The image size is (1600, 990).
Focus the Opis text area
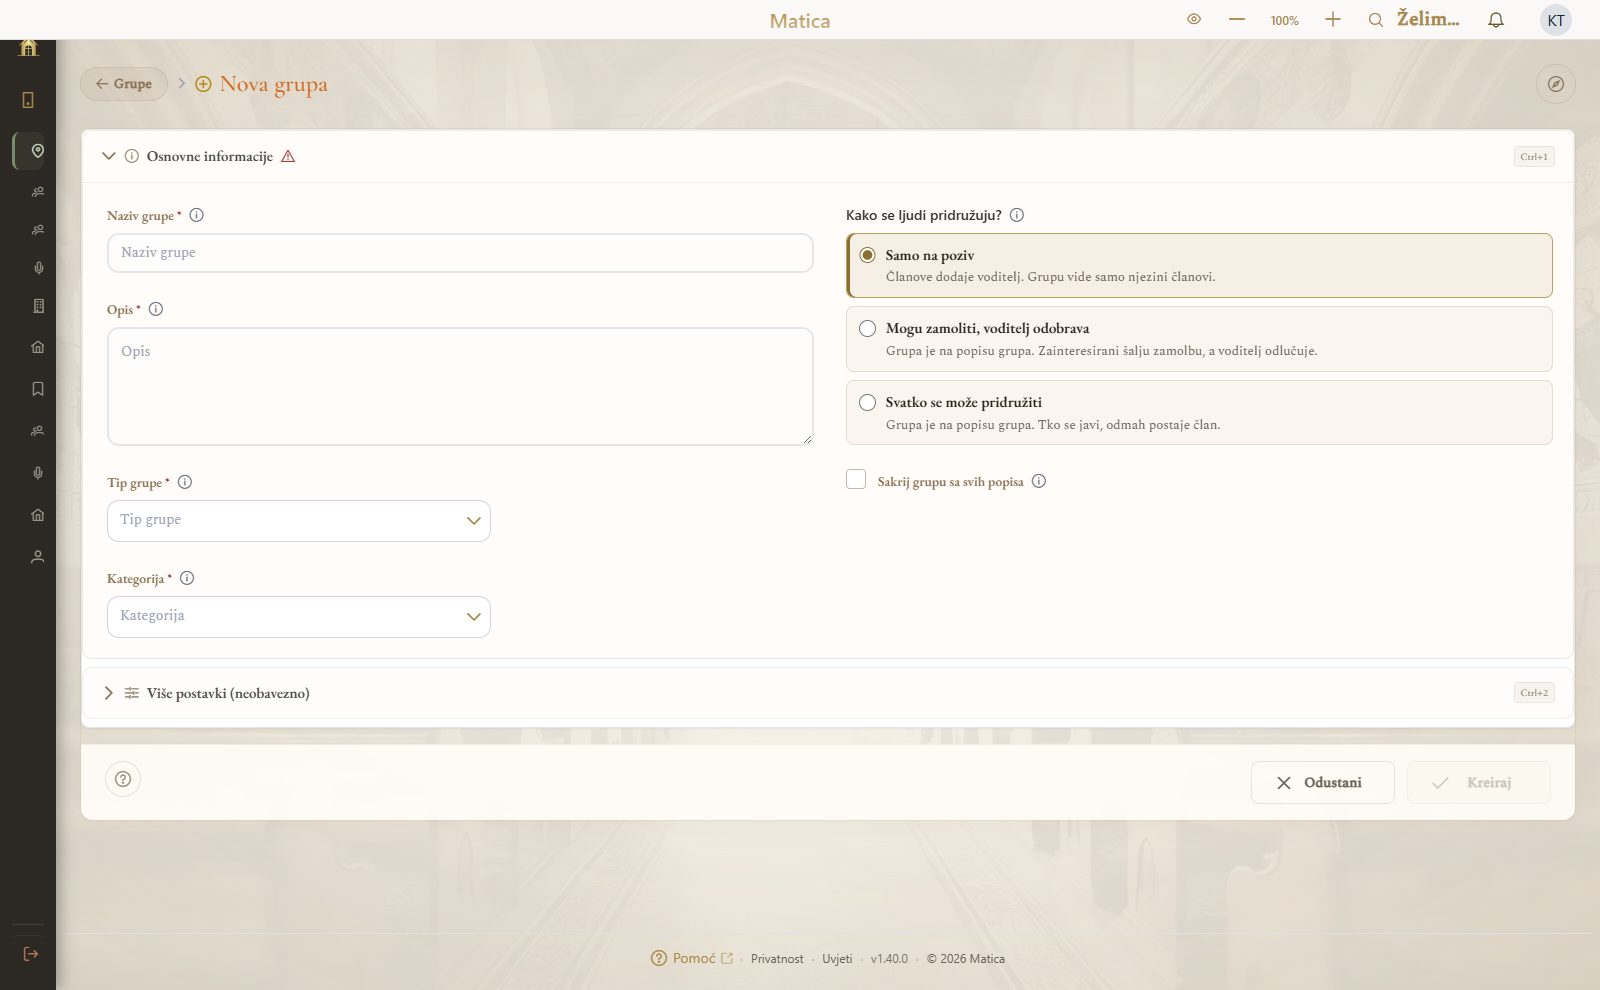(460, 386)
